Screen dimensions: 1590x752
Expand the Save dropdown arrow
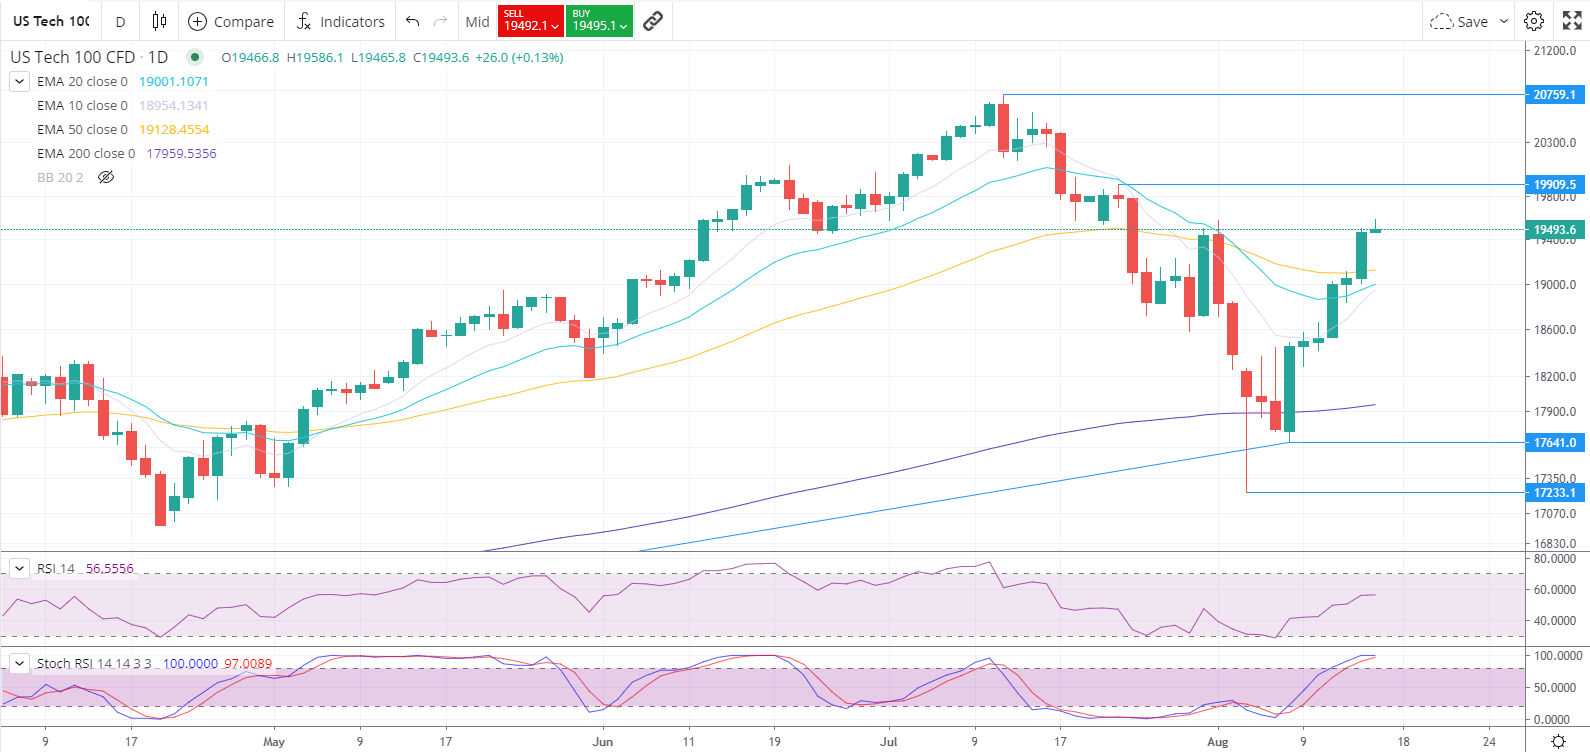point(1504,21)
